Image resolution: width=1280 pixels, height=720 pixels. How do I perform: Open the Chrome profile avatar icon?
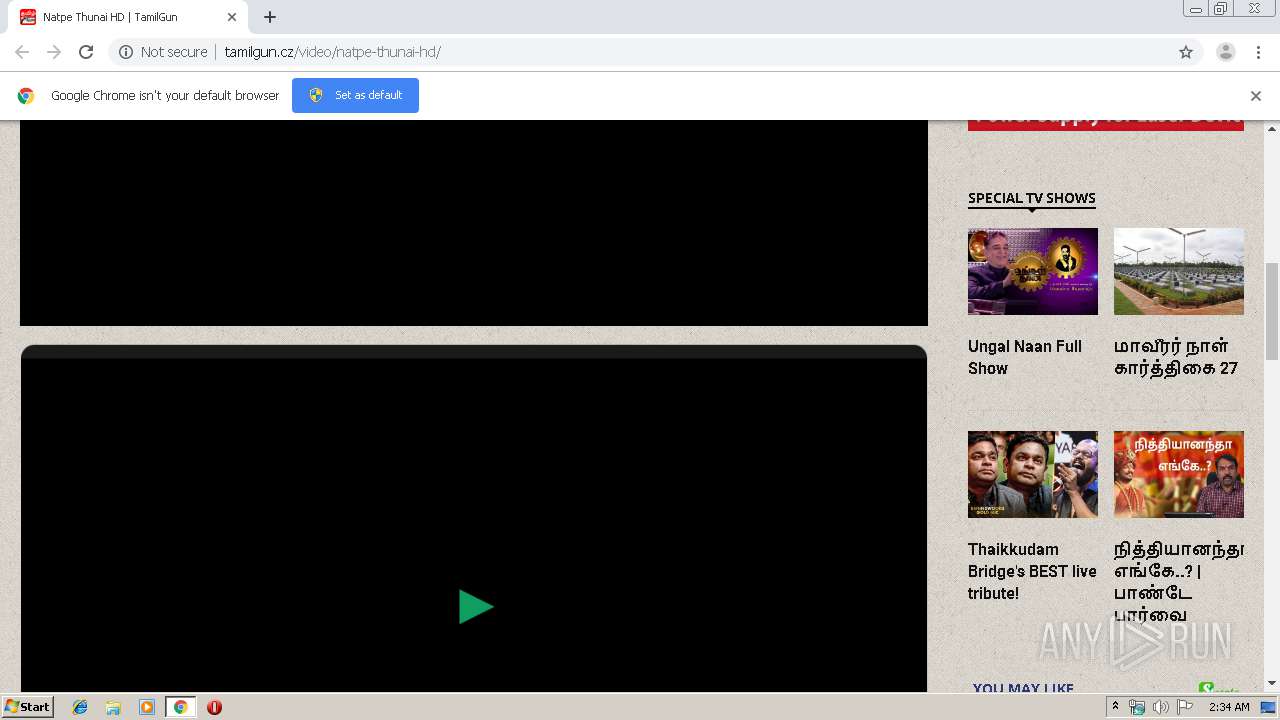[1226, 52]
